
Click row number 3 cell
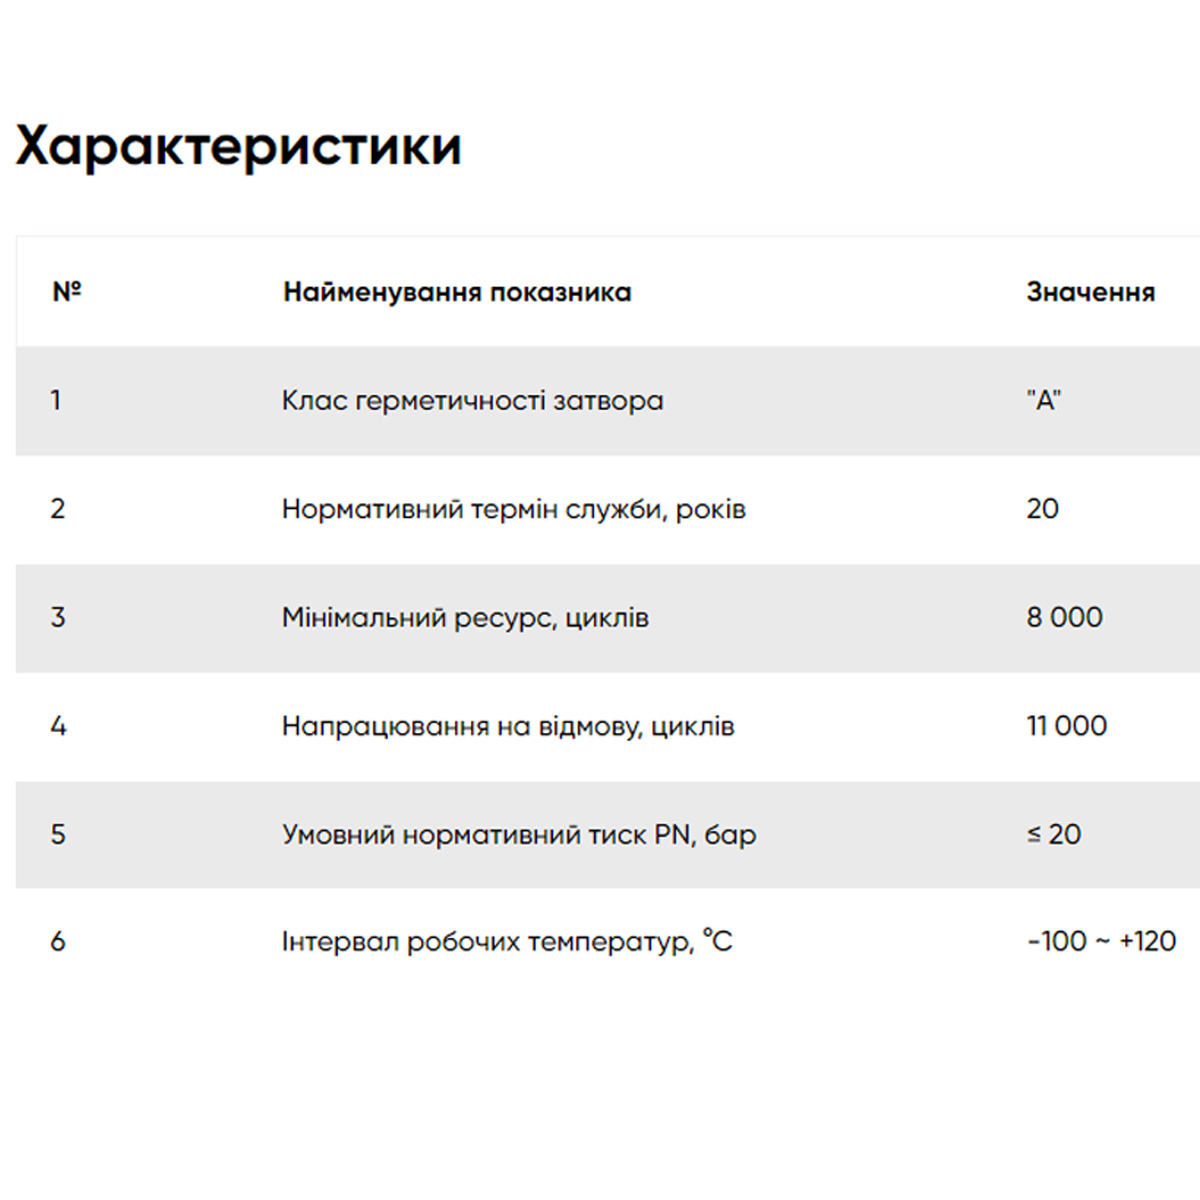coord(57,618)
